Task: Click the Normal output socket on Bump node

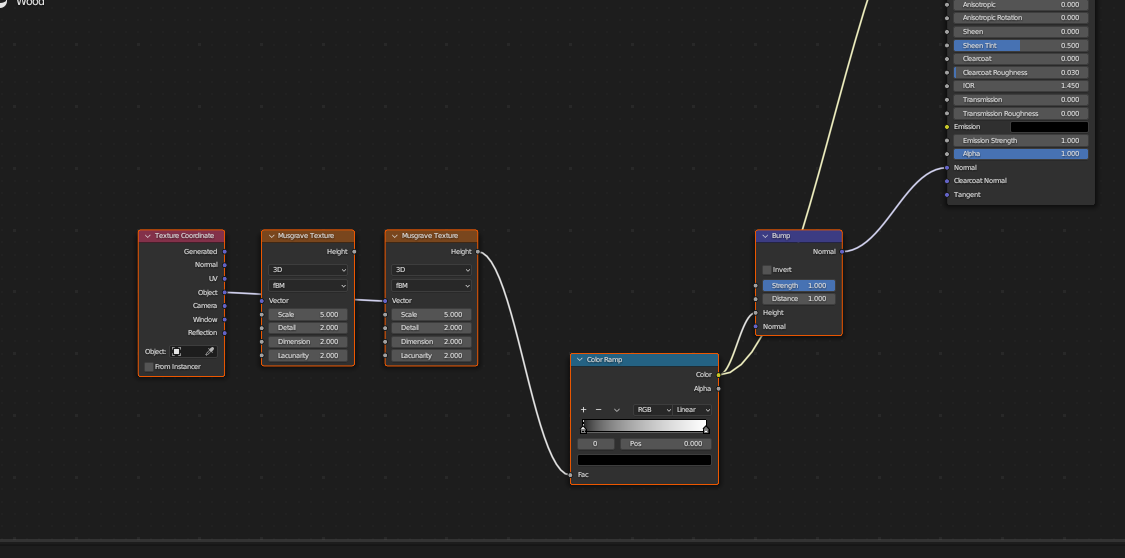Action: pyautogui.click(x=842, y=252)
